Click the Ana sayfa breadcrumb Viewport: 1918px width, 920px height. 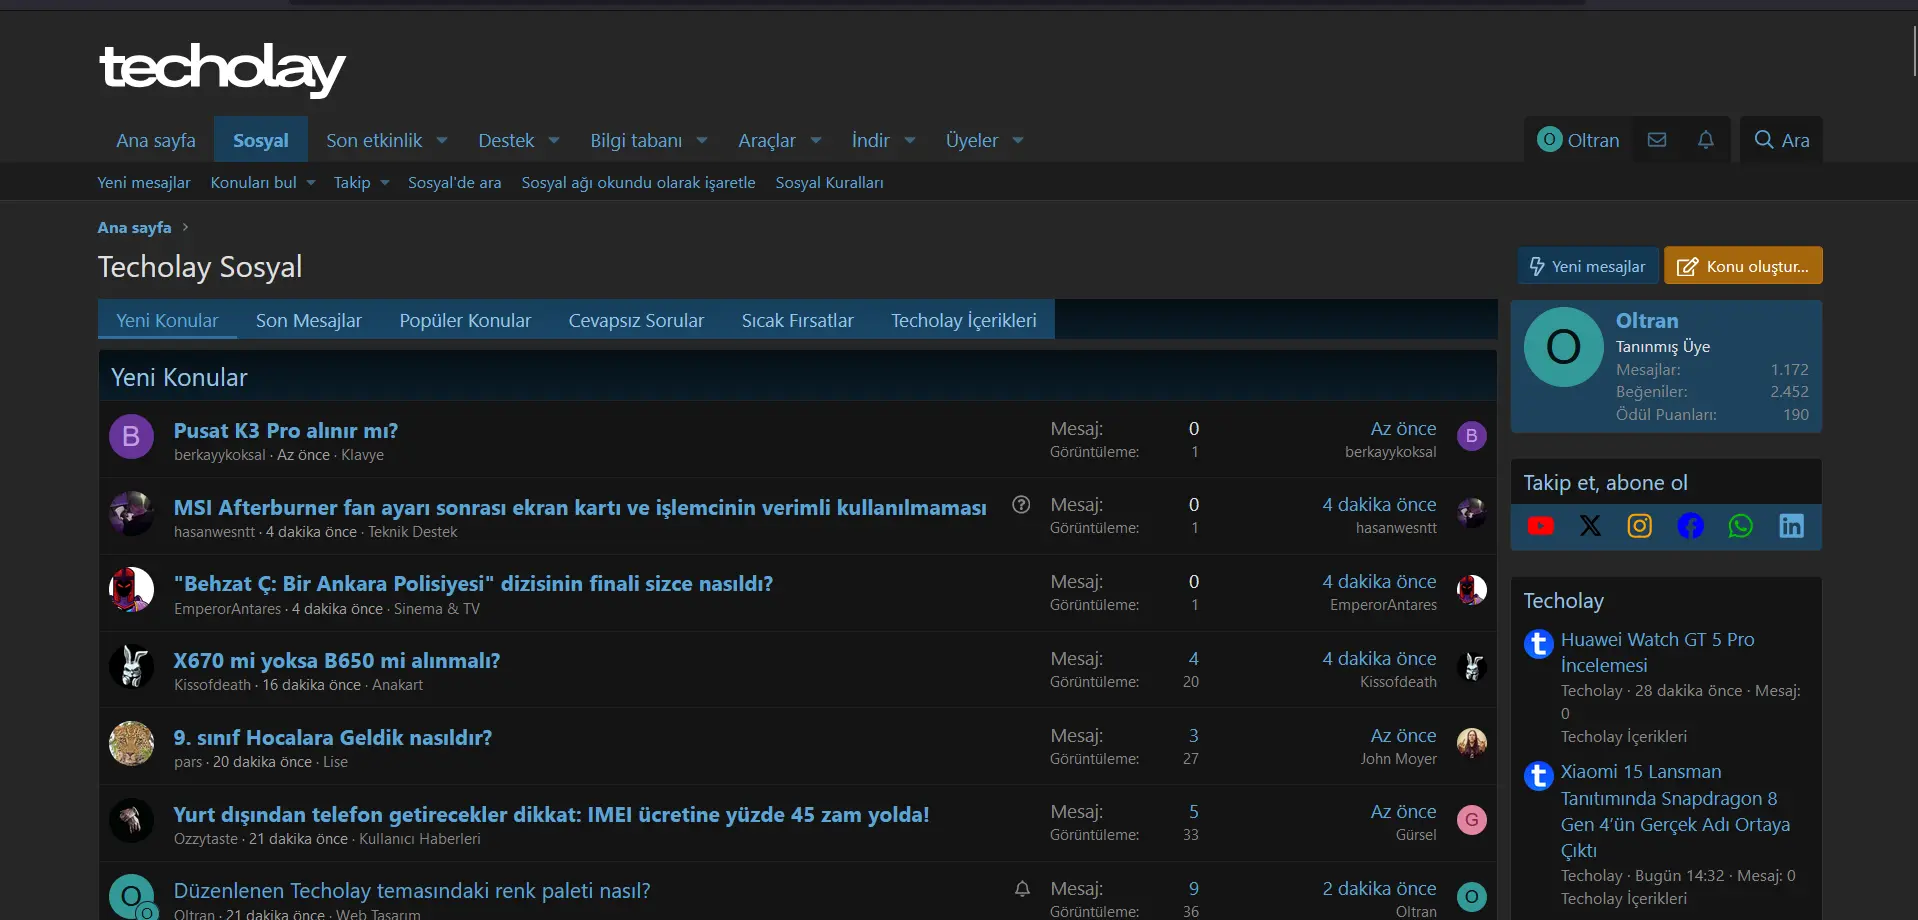click(134, 228)
